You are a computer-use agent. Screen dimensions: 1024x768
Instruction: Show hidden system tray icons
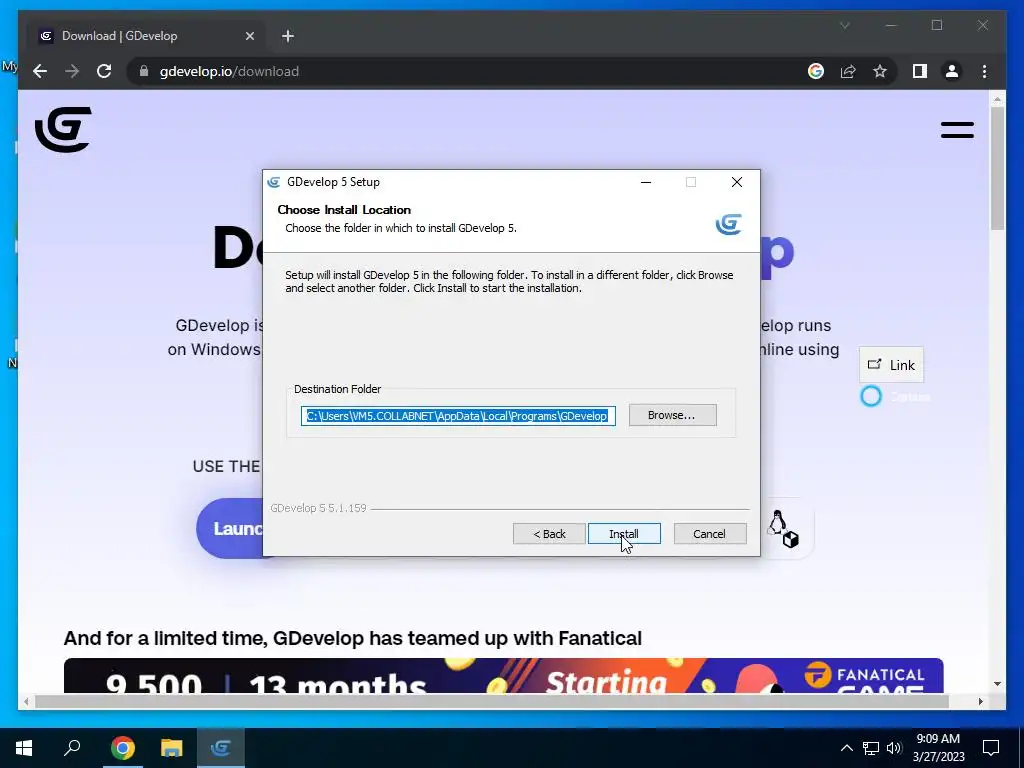coord(846,748)
